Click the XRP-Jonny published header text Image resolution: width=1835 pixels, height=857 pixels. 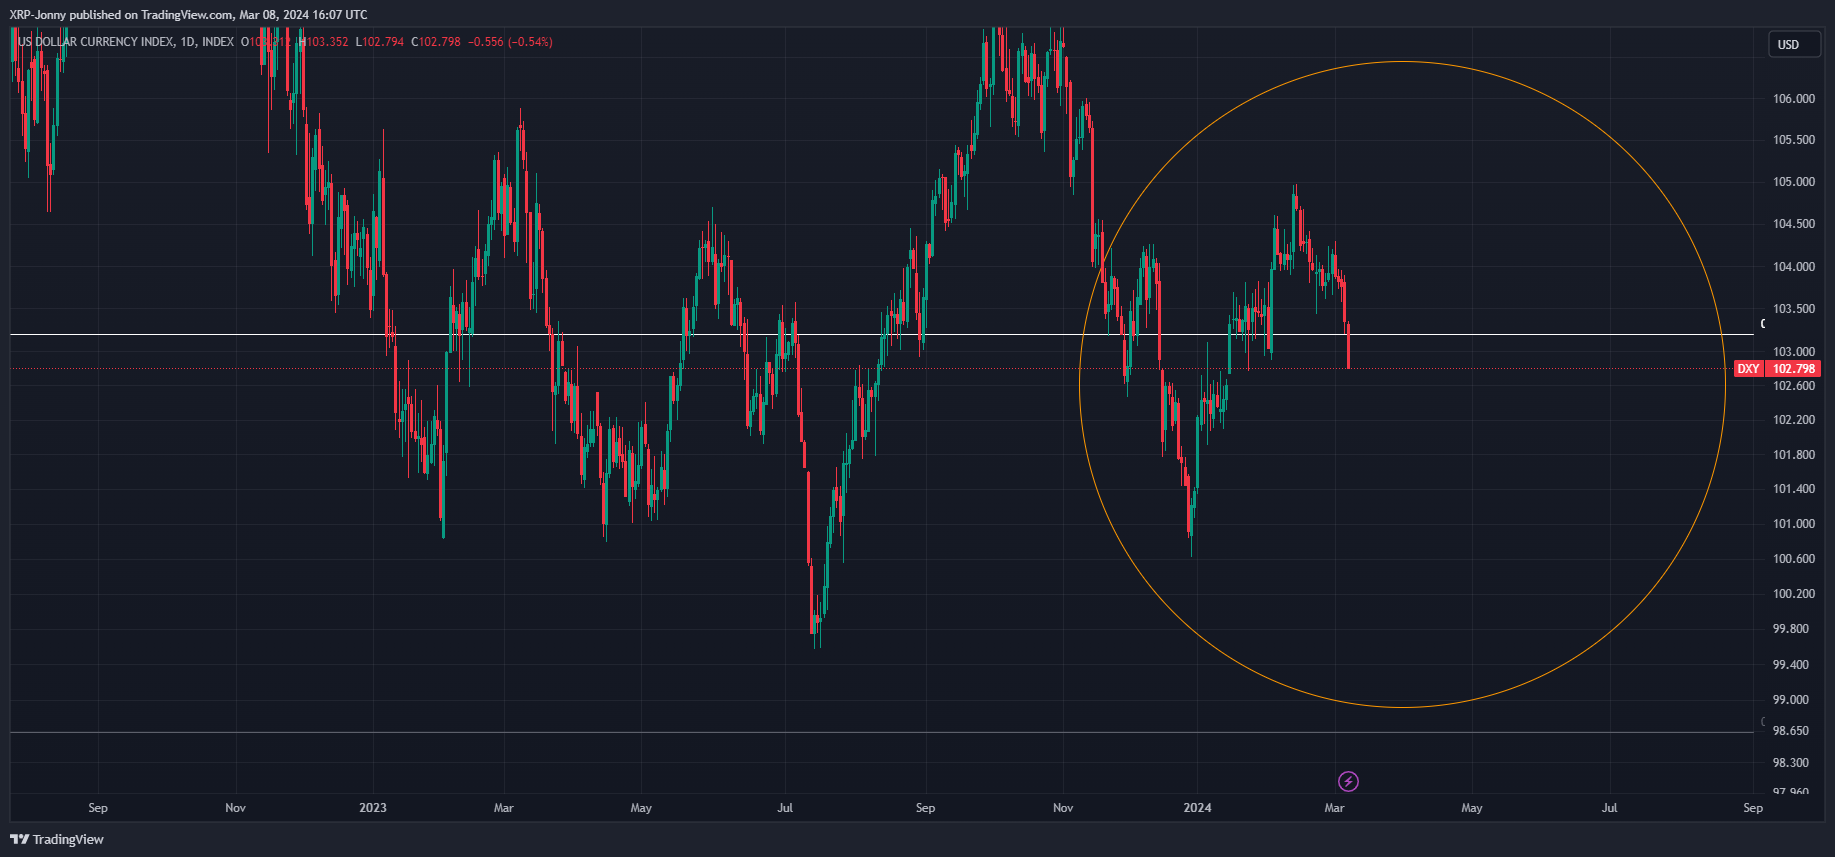pyautogui.click(x=188, y=15)
